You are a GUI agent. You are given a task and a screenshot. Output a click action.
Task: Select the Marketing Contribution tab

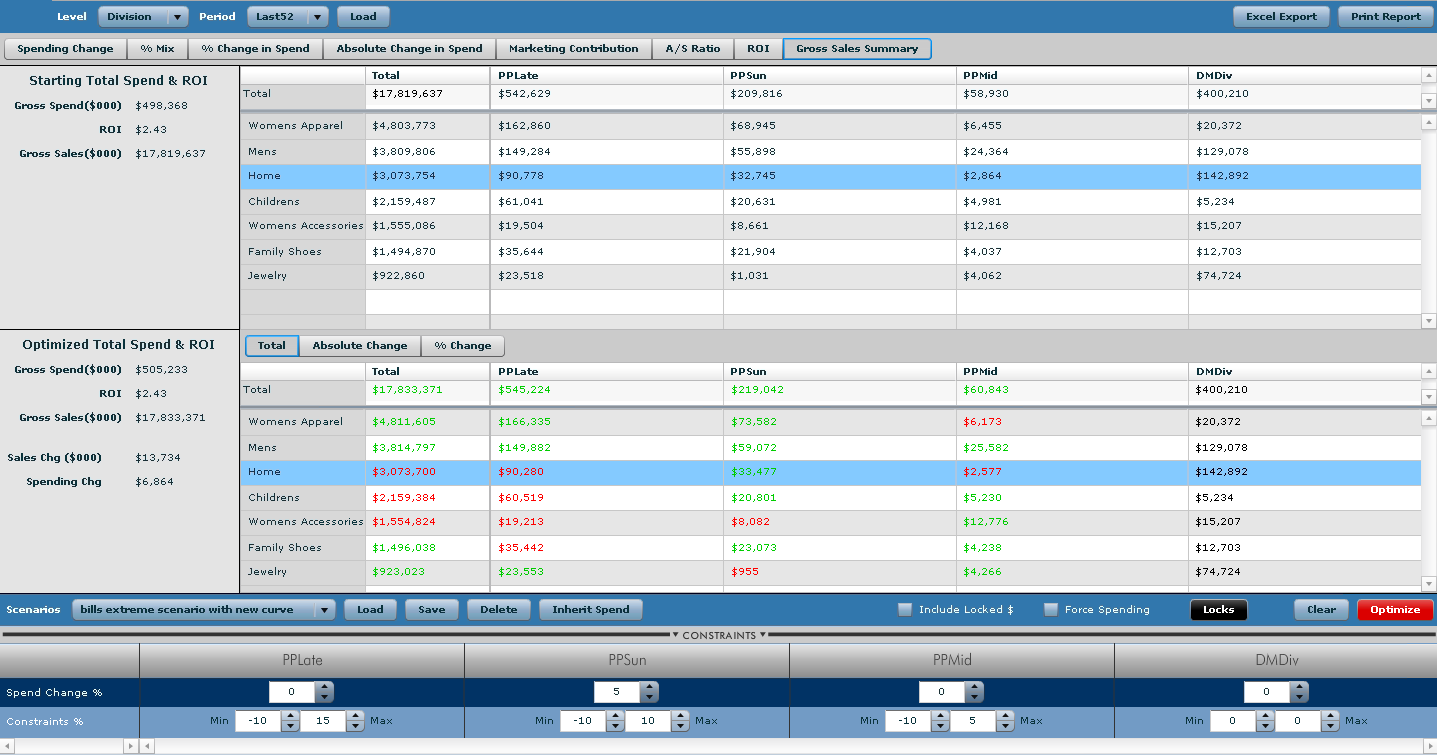tap(573, 48)
